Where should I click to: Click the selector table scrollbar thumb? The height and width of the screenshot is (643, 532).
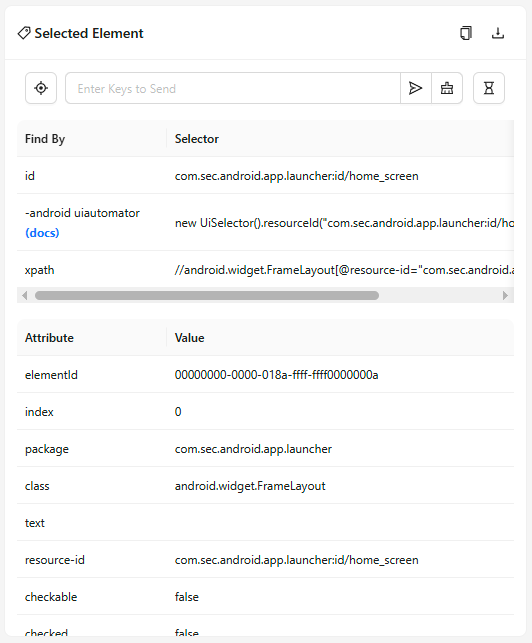coord(207,296)
